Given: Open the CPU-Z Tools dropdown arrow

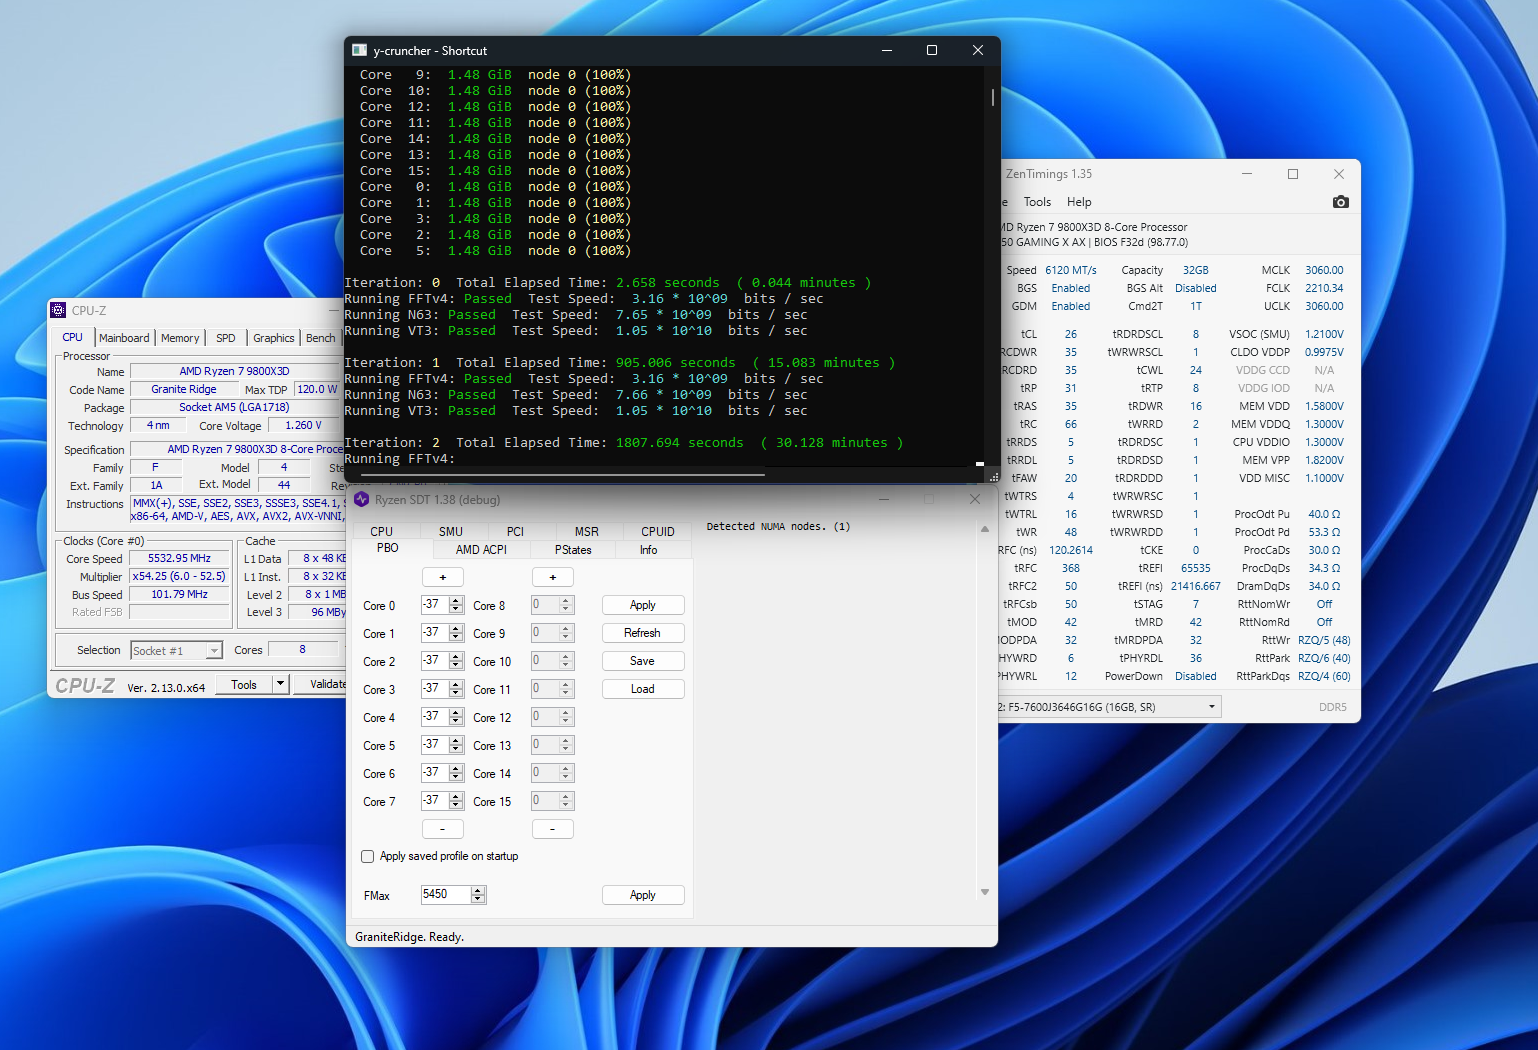Looking at the screenshot, I should click(280, 685).
